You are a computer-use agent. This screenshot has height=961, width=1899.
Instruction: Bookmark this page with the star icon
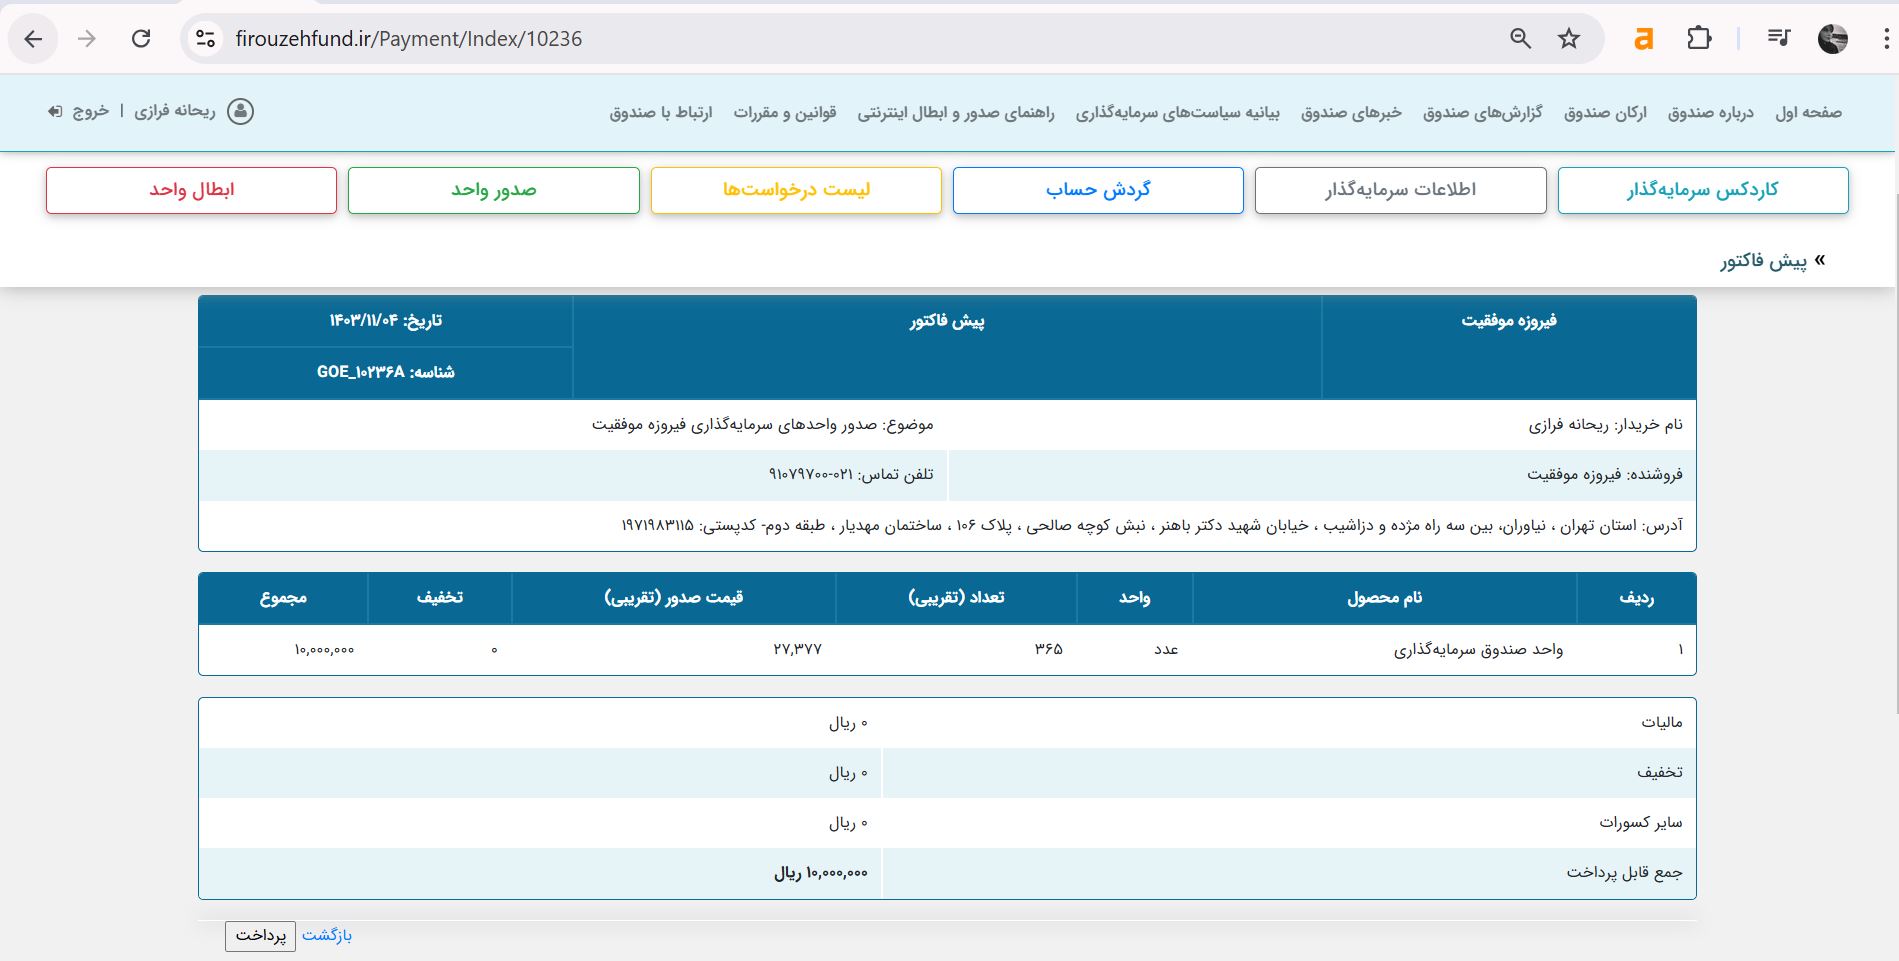tap(1569, 39)
